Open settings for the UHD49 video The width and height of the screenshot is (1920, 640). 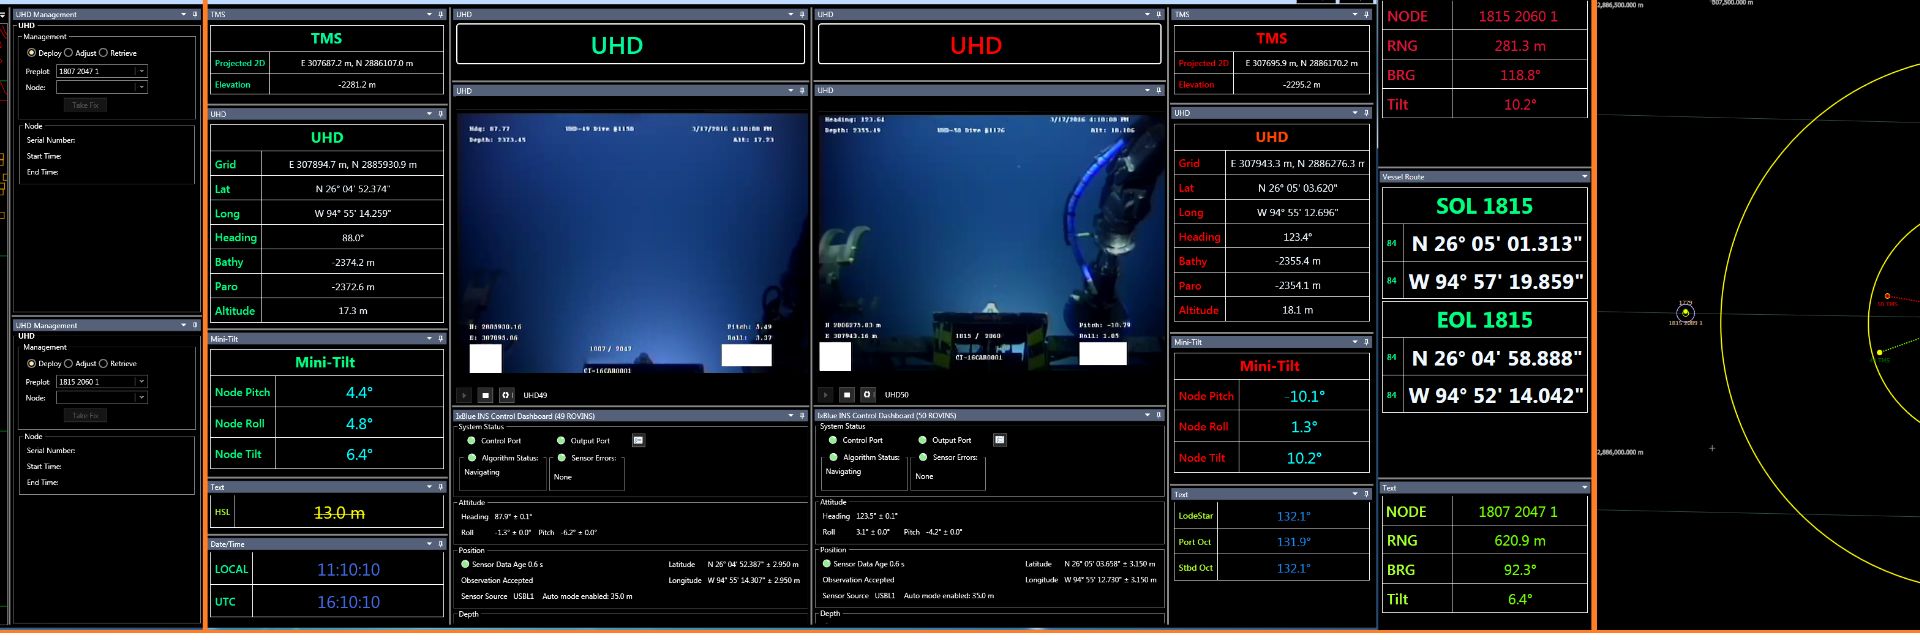click(506, 395)
